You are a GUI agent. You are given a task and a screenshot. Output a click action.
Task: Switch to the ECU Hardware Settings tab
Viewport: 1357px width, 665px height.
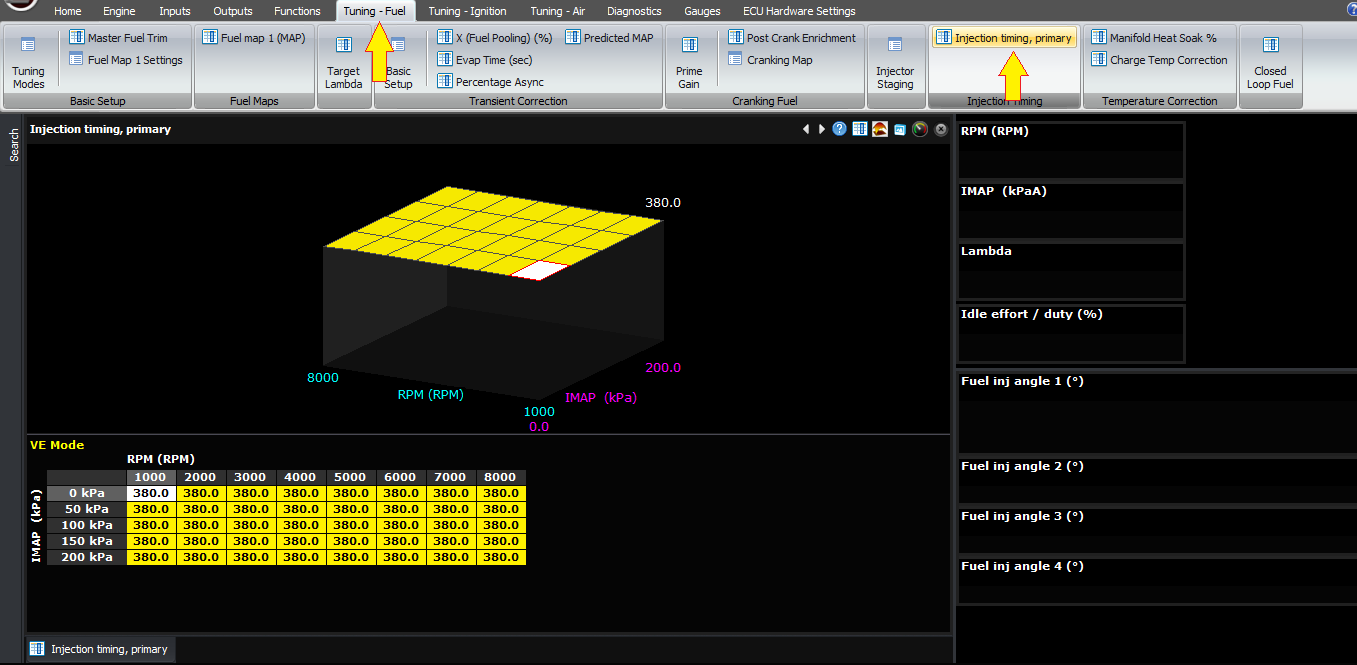pyautogui.click(x=799, y=11)
